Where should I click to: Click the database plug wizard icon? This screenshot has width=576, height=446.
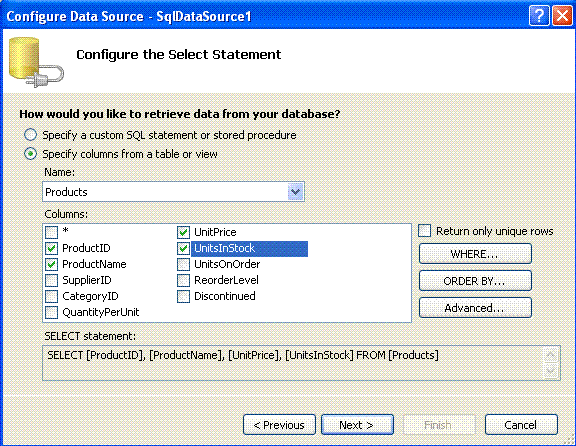click(36, 62)
